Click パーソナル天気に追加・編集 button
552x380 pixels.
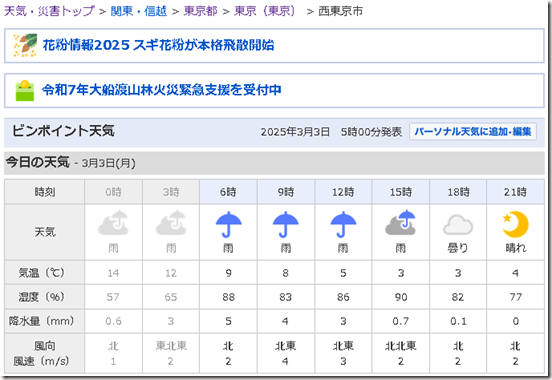472,132
